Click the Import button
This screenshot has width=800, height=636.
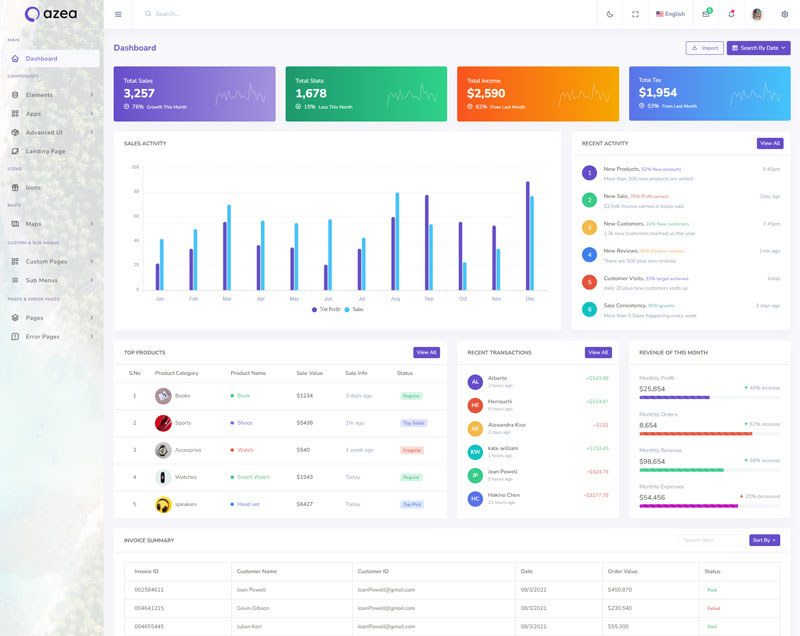click(x=704, y=48)
